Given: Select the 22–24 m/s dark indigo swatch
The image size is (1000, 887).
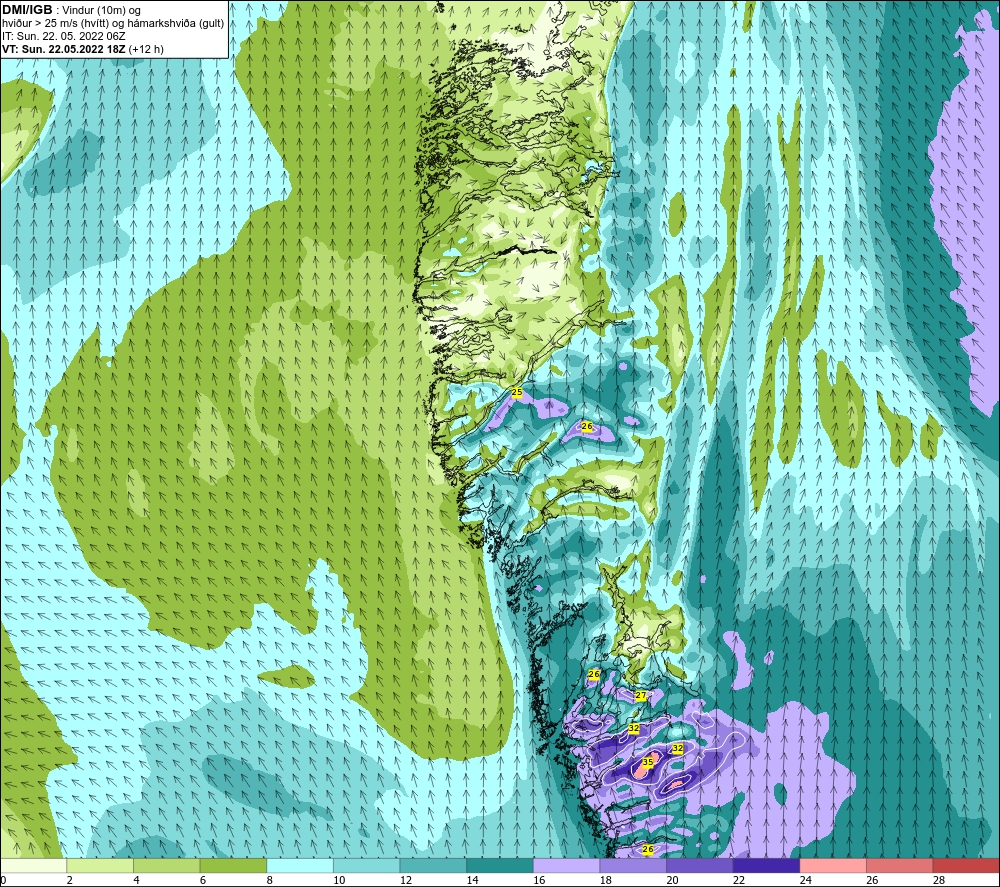Looking at the screenshot, I should [766, 865].
